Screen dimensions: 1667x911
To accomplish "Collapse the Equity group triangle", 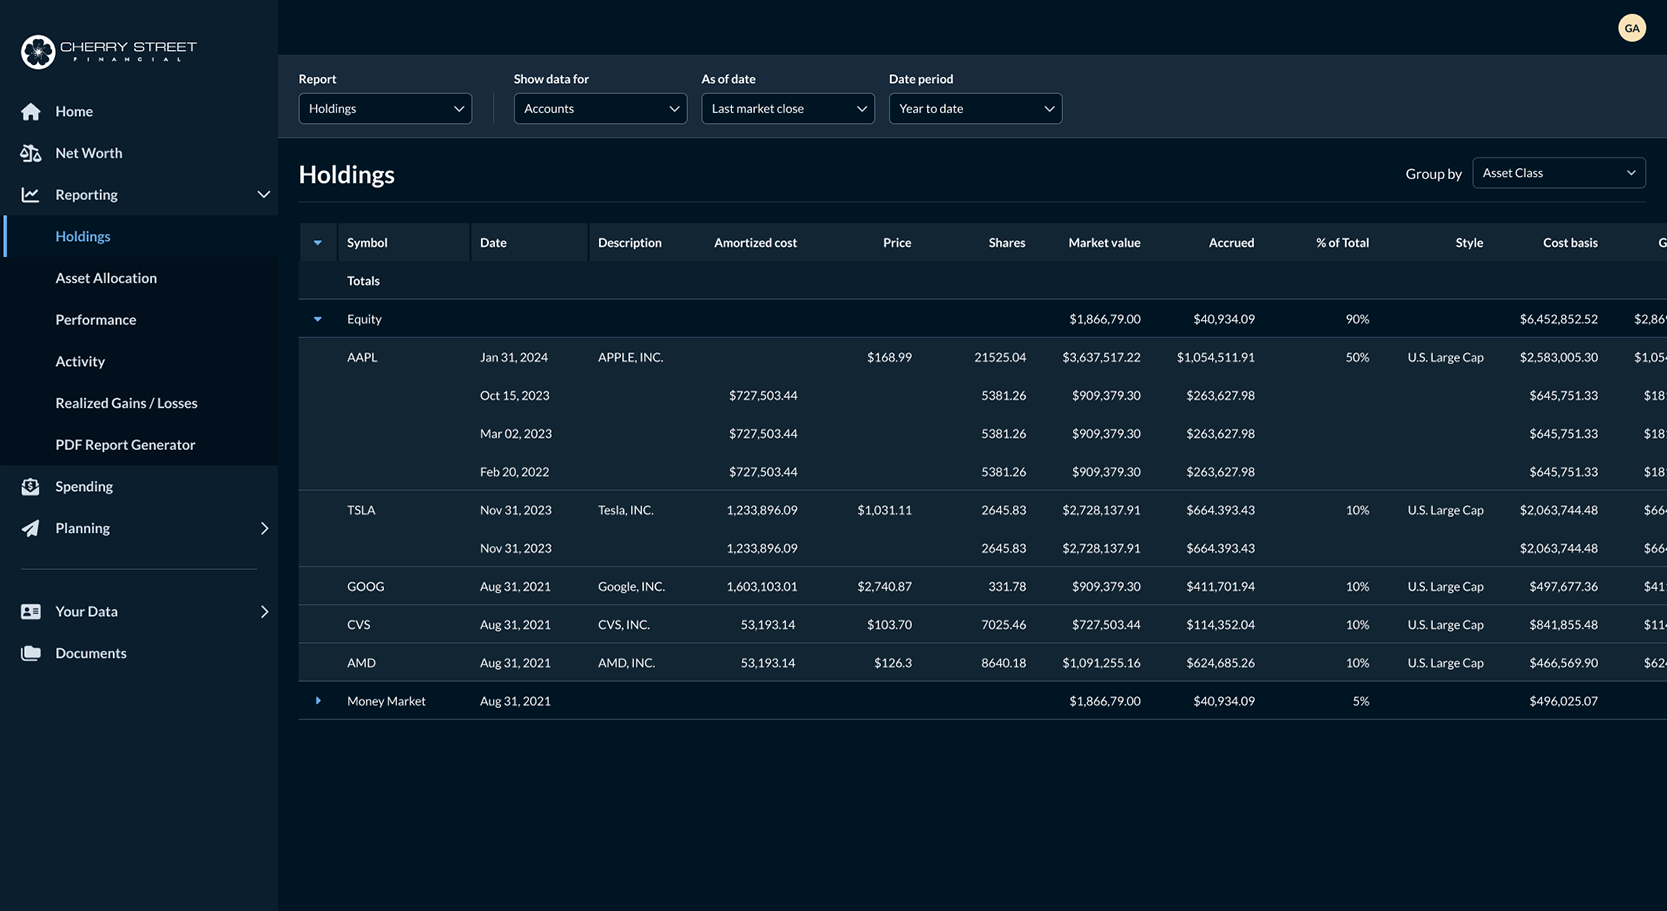I will (318, 319).
